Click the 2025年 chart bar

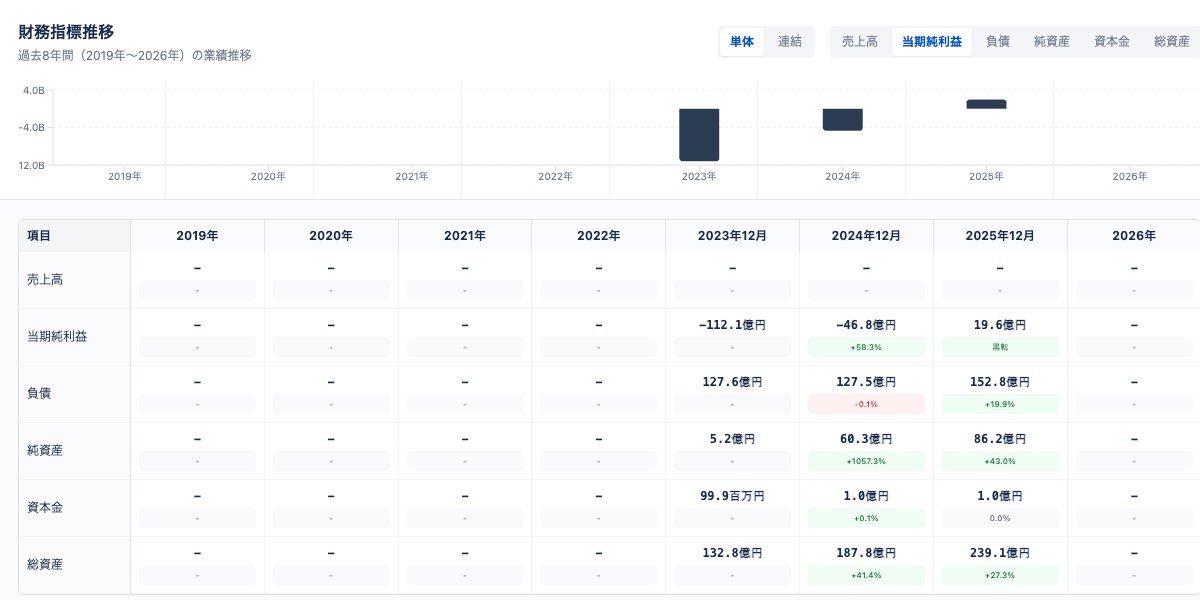click(986, 104)
